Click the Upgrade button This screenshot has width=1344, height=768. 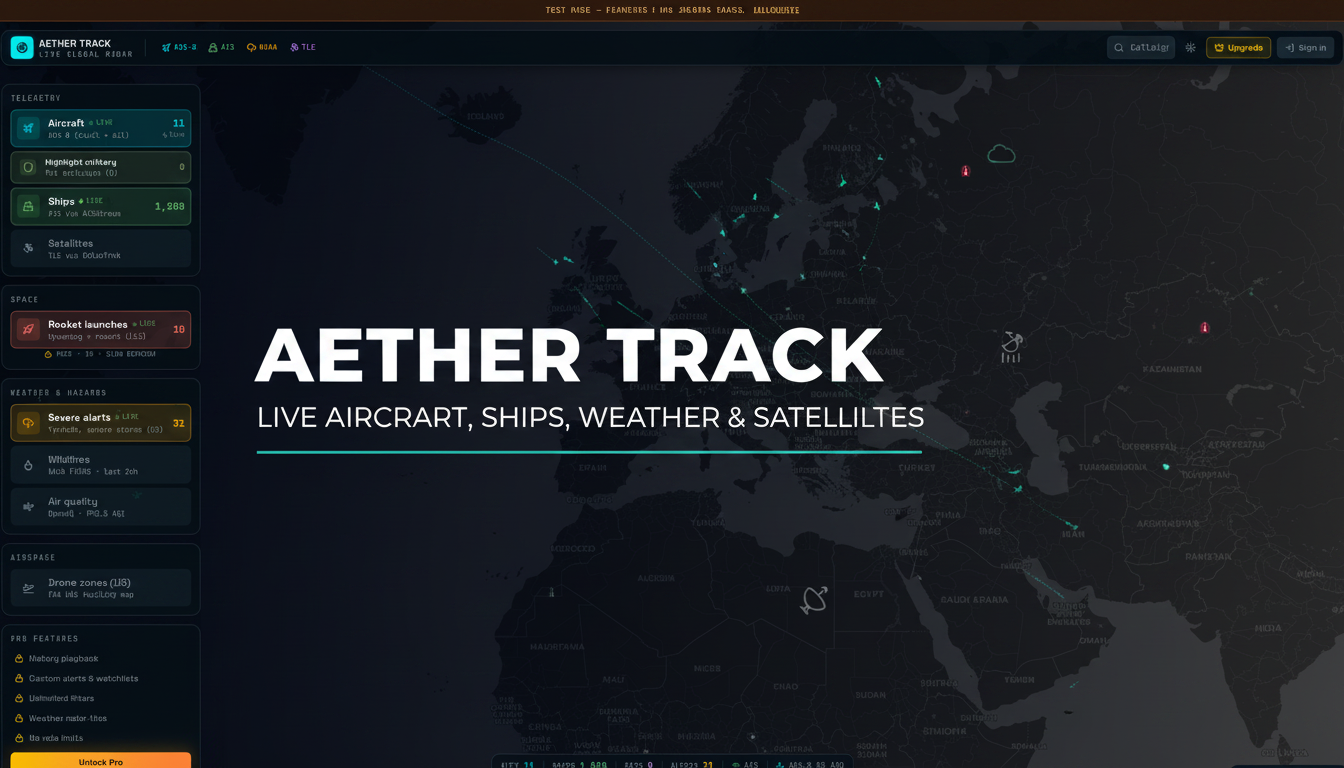coord(1239,48)
